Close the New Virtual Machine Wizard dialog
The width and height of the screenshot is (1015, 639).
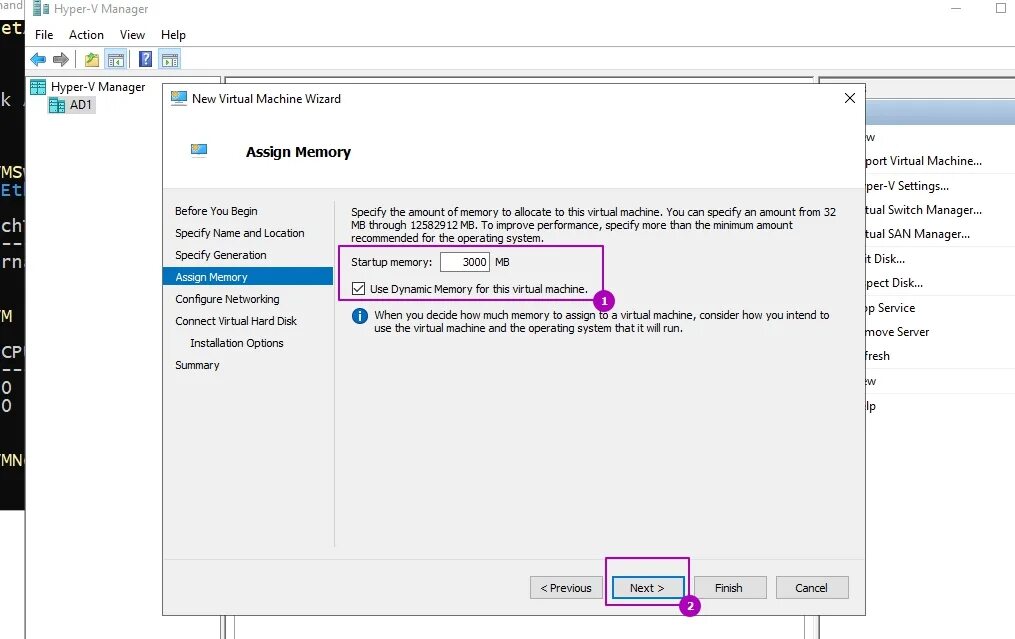click(850, 98)
